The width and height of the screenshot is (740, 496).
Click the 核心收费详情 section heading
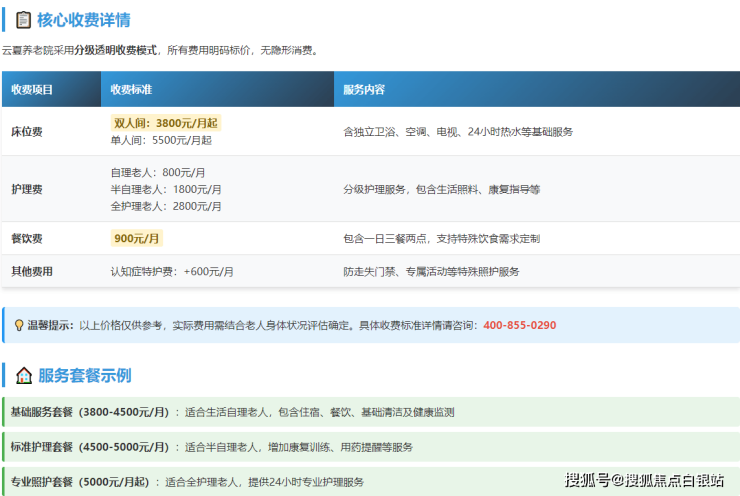click(84, 20)
